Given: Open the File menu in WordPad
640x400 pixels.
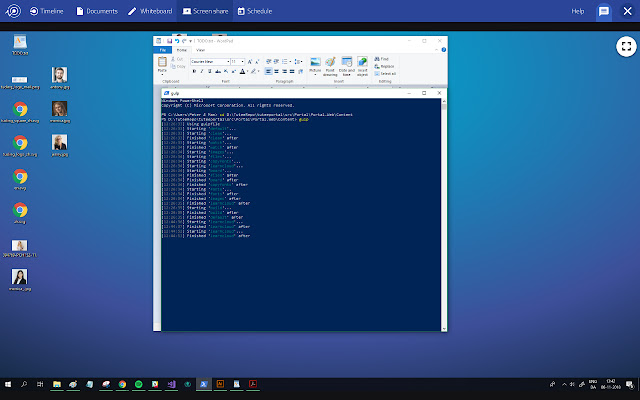Looking at the screenshot, I should coord(162,50).
